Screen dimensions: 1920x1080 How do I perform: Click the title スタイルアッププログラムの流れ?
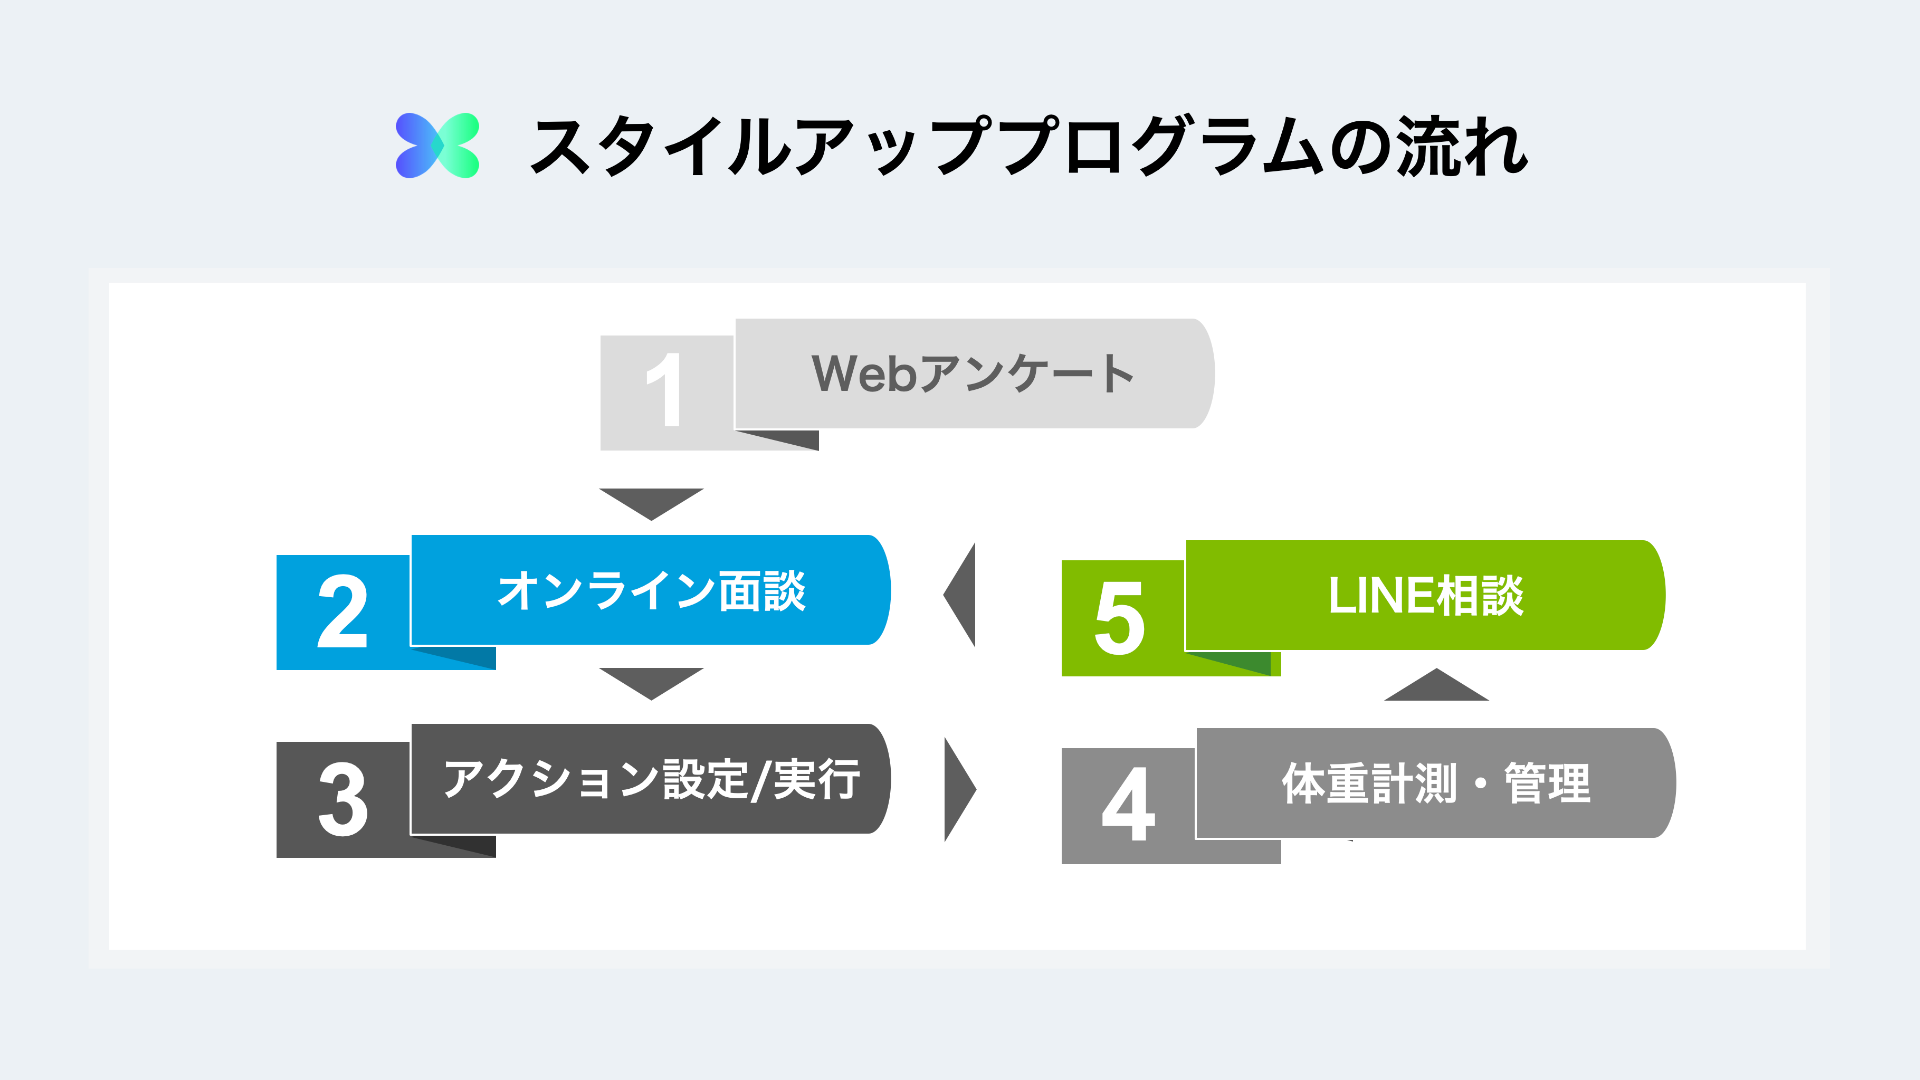(1027, 146)
